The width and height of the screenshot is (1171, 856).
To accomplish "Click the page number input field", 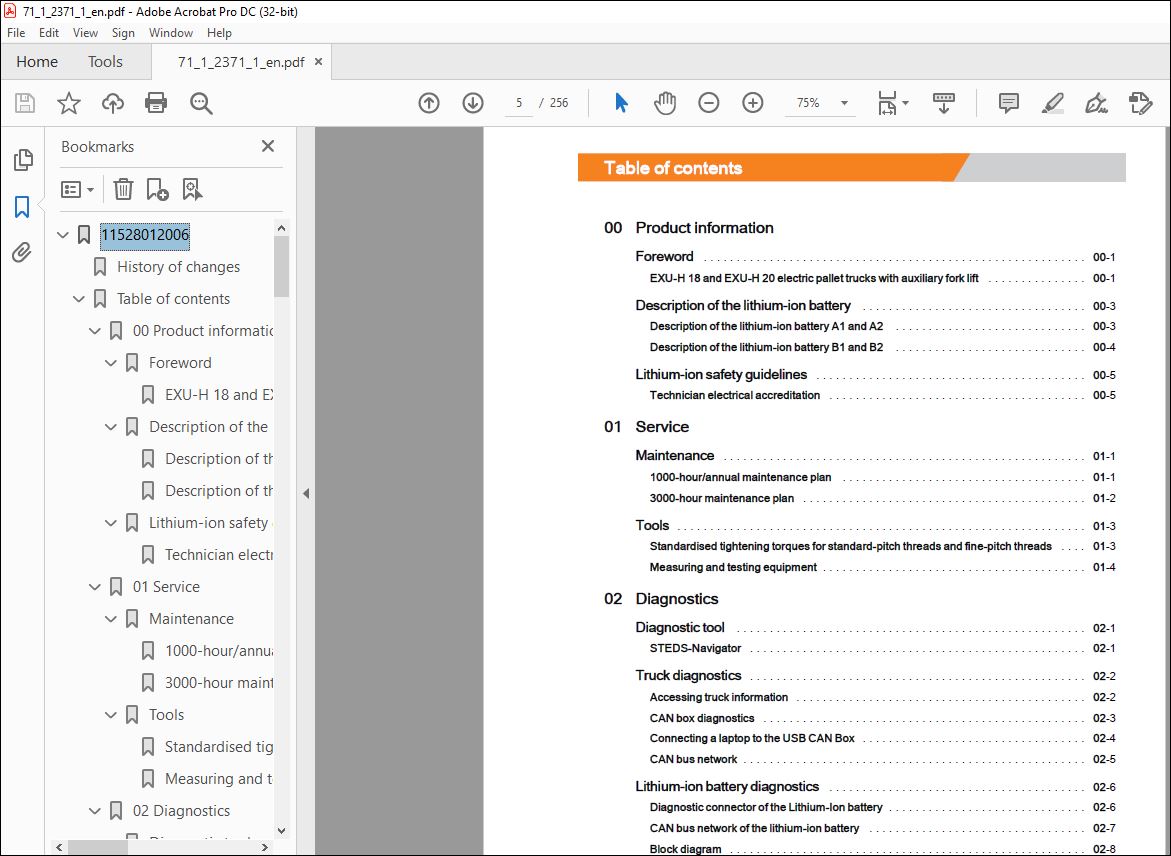I will 518,102.
